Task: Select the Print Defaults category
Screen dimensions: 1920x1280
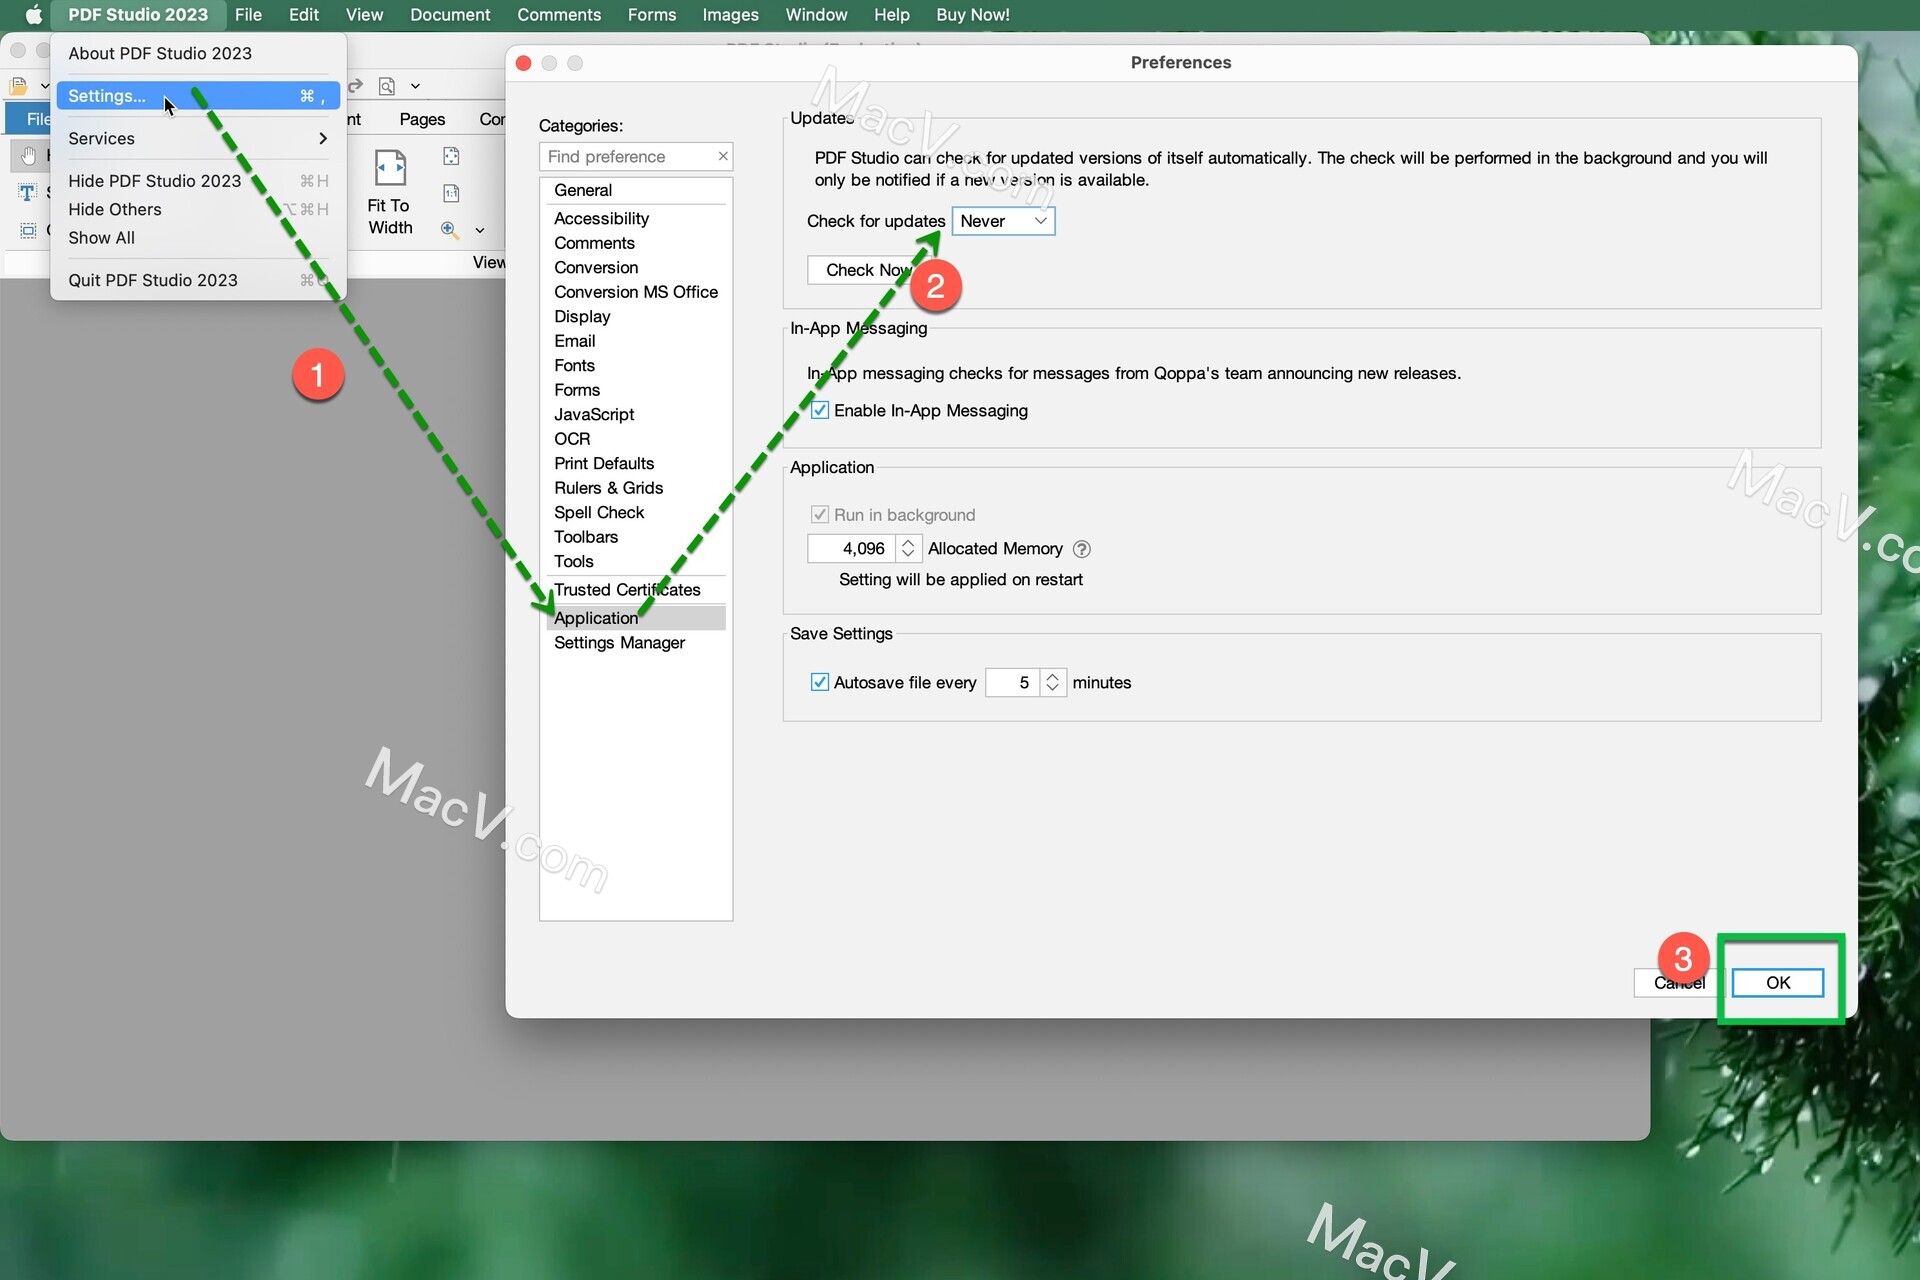Action: [635, 463]
